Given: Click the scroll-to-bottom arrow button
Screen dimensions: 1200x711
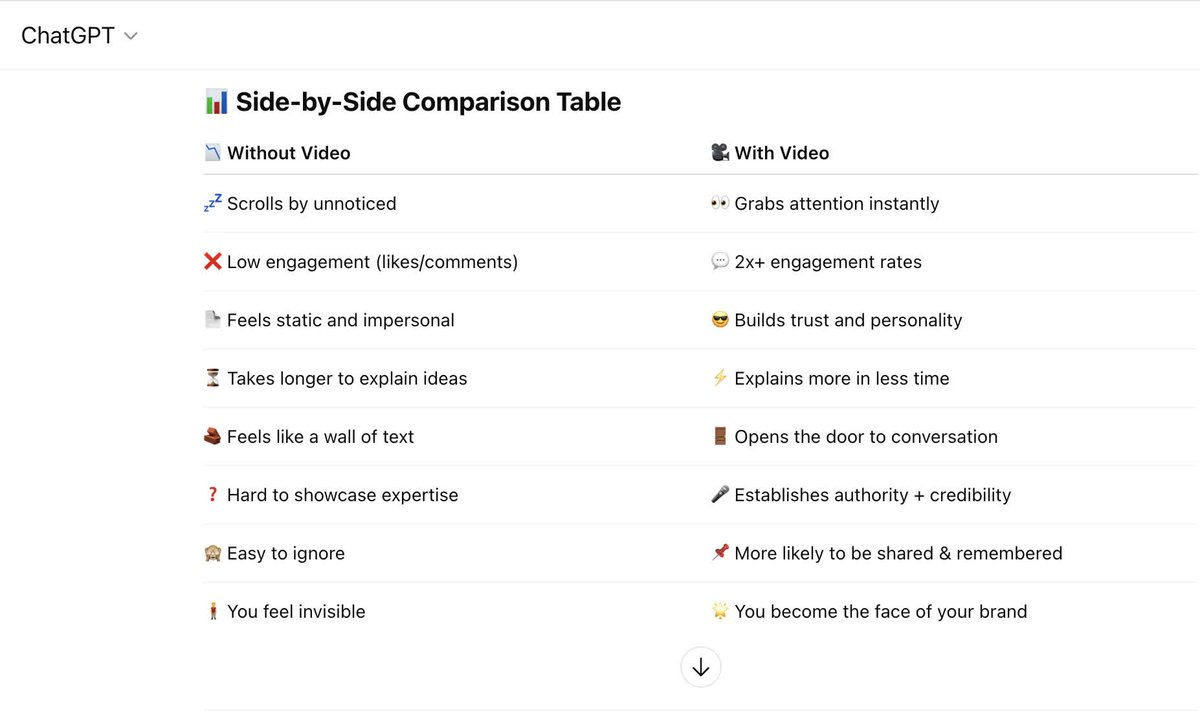Looking at the screenshot, I should (x=700, y=667).
